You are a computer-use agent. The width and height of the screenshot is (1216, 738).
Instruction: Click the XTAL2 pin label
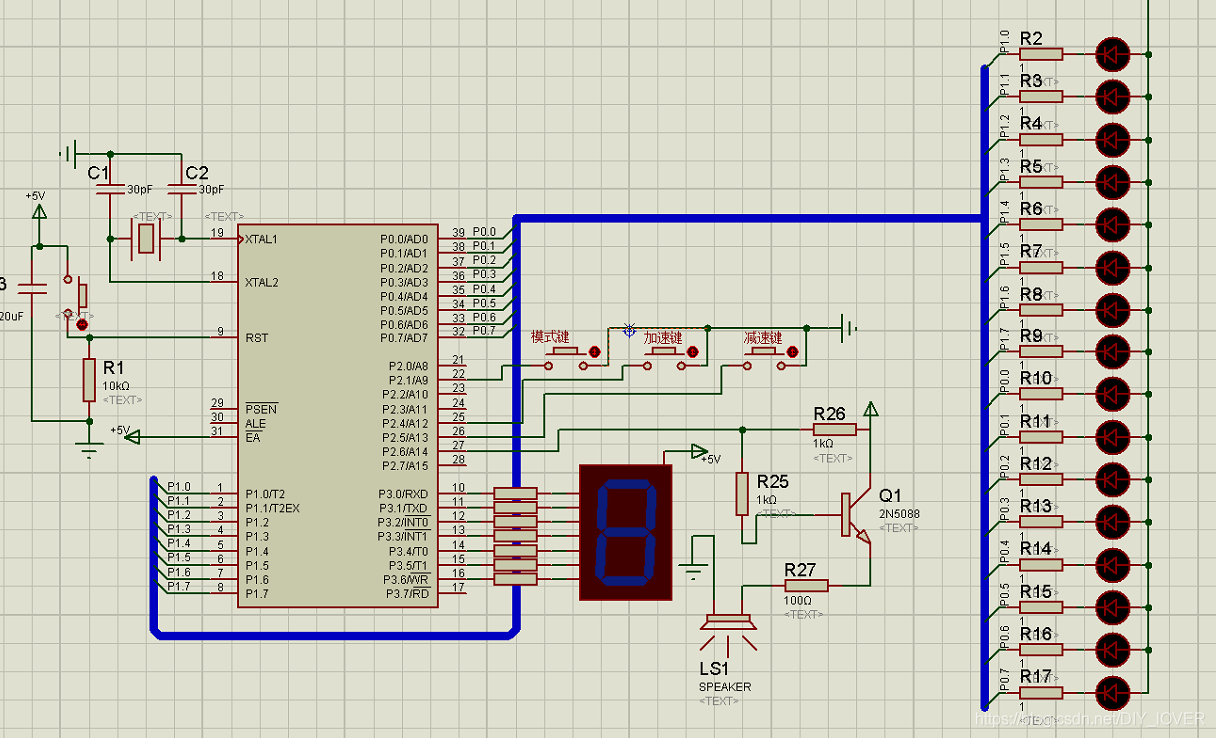261,282
